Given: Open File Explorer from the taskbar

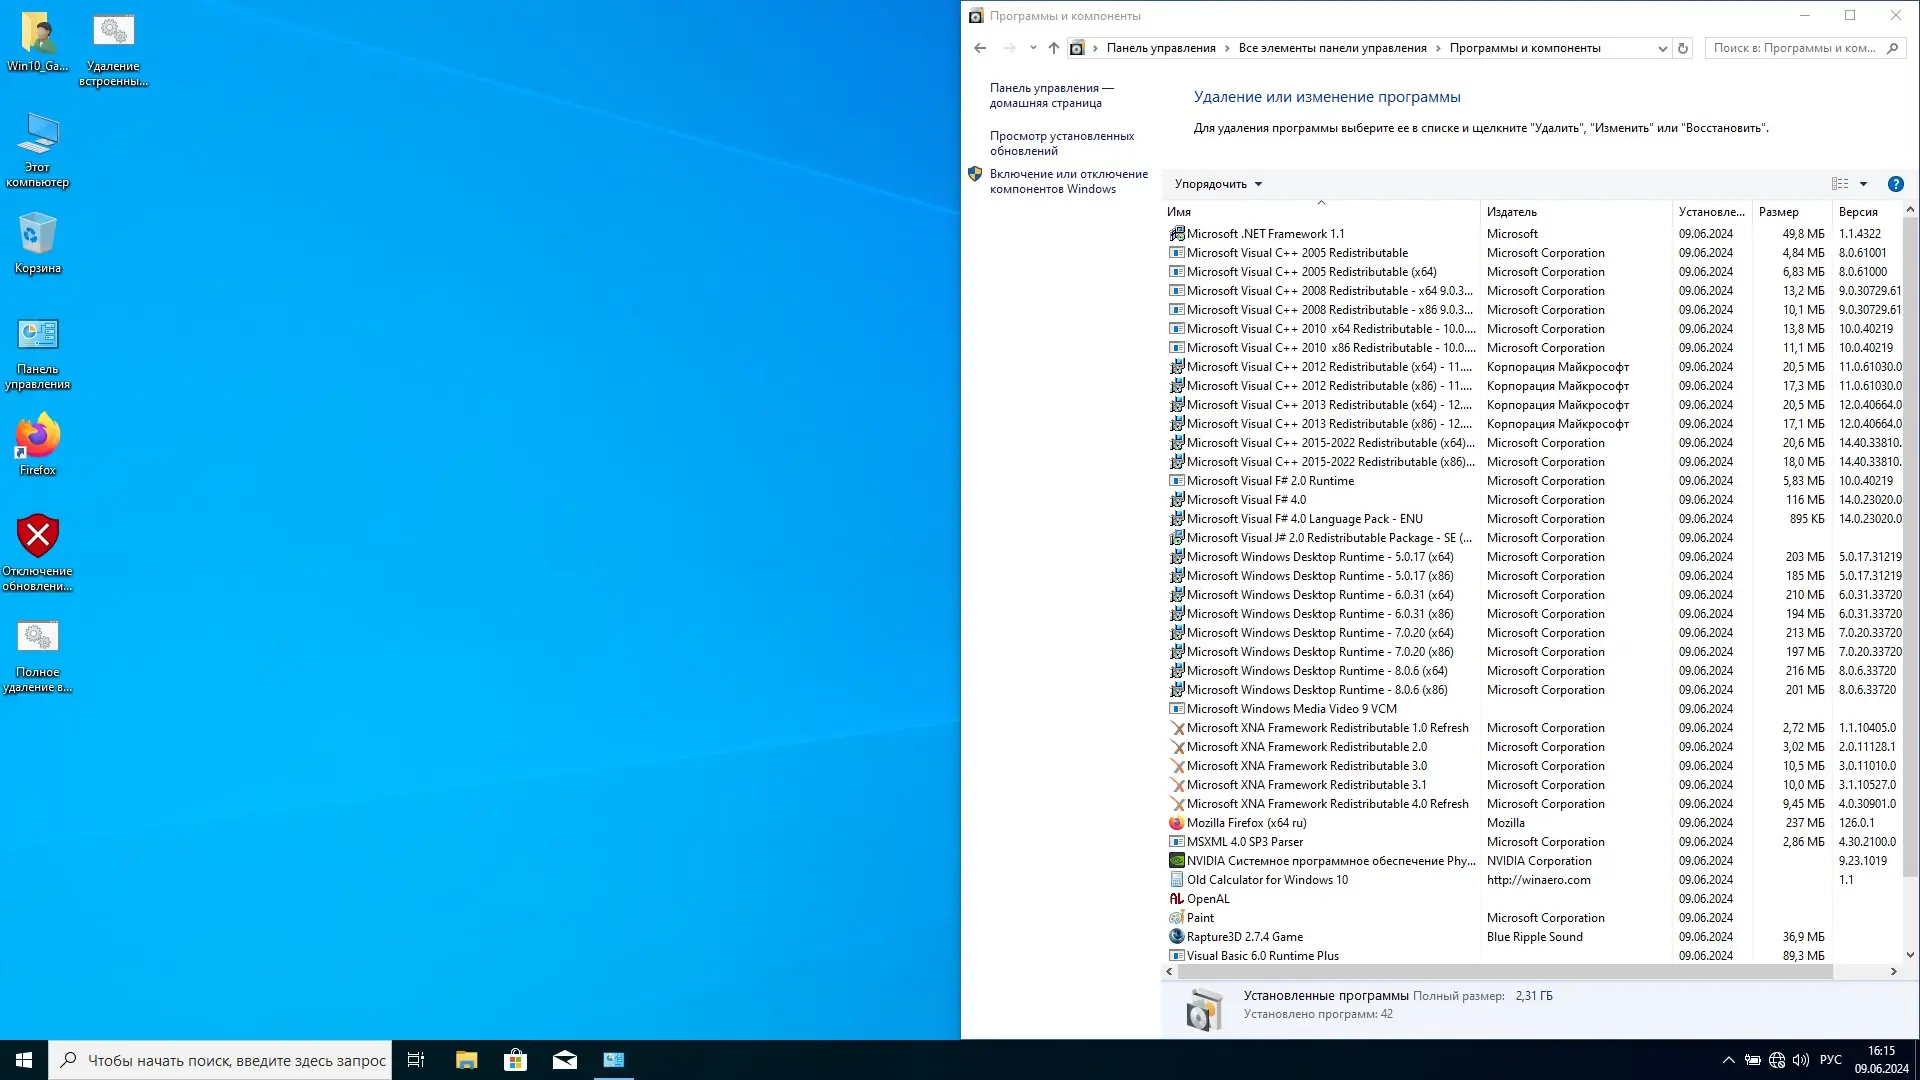Looking at the screenshot, I should pyautogui.click(x=465, y=1059).
